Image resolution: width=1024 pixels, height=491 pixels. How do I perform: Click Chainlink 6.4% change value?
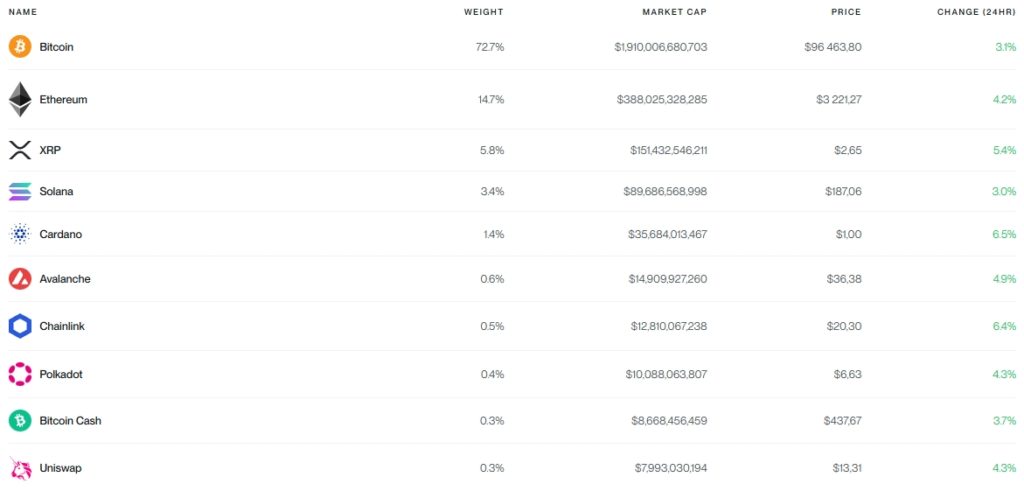tap(1004, 326)
